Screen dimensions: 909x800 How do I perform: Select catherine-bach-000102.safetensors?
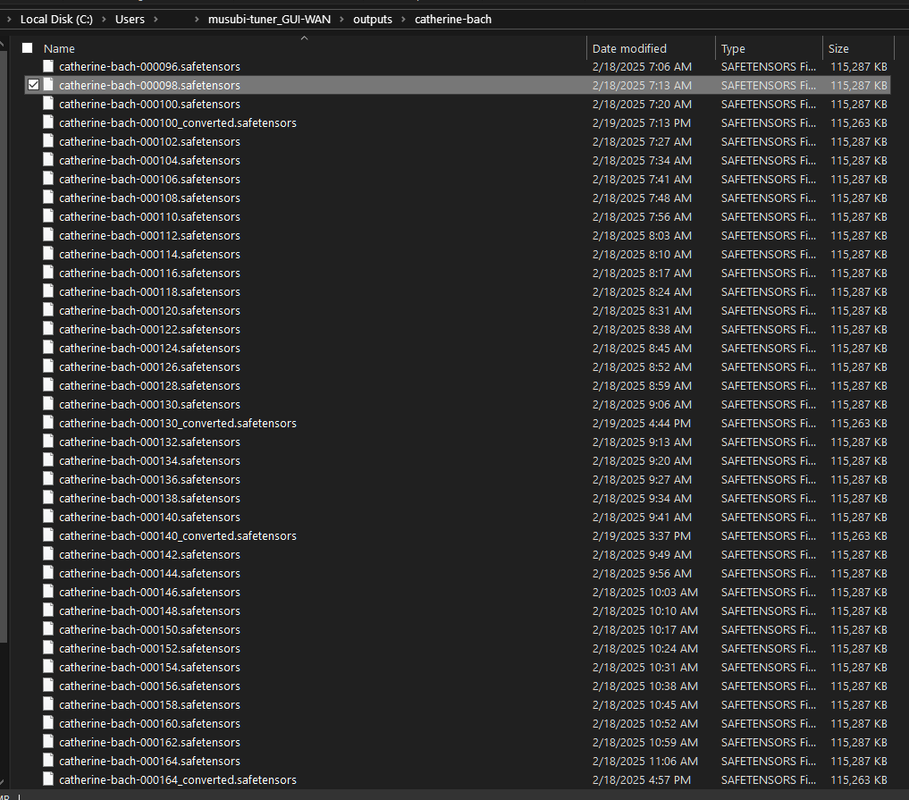149,141
